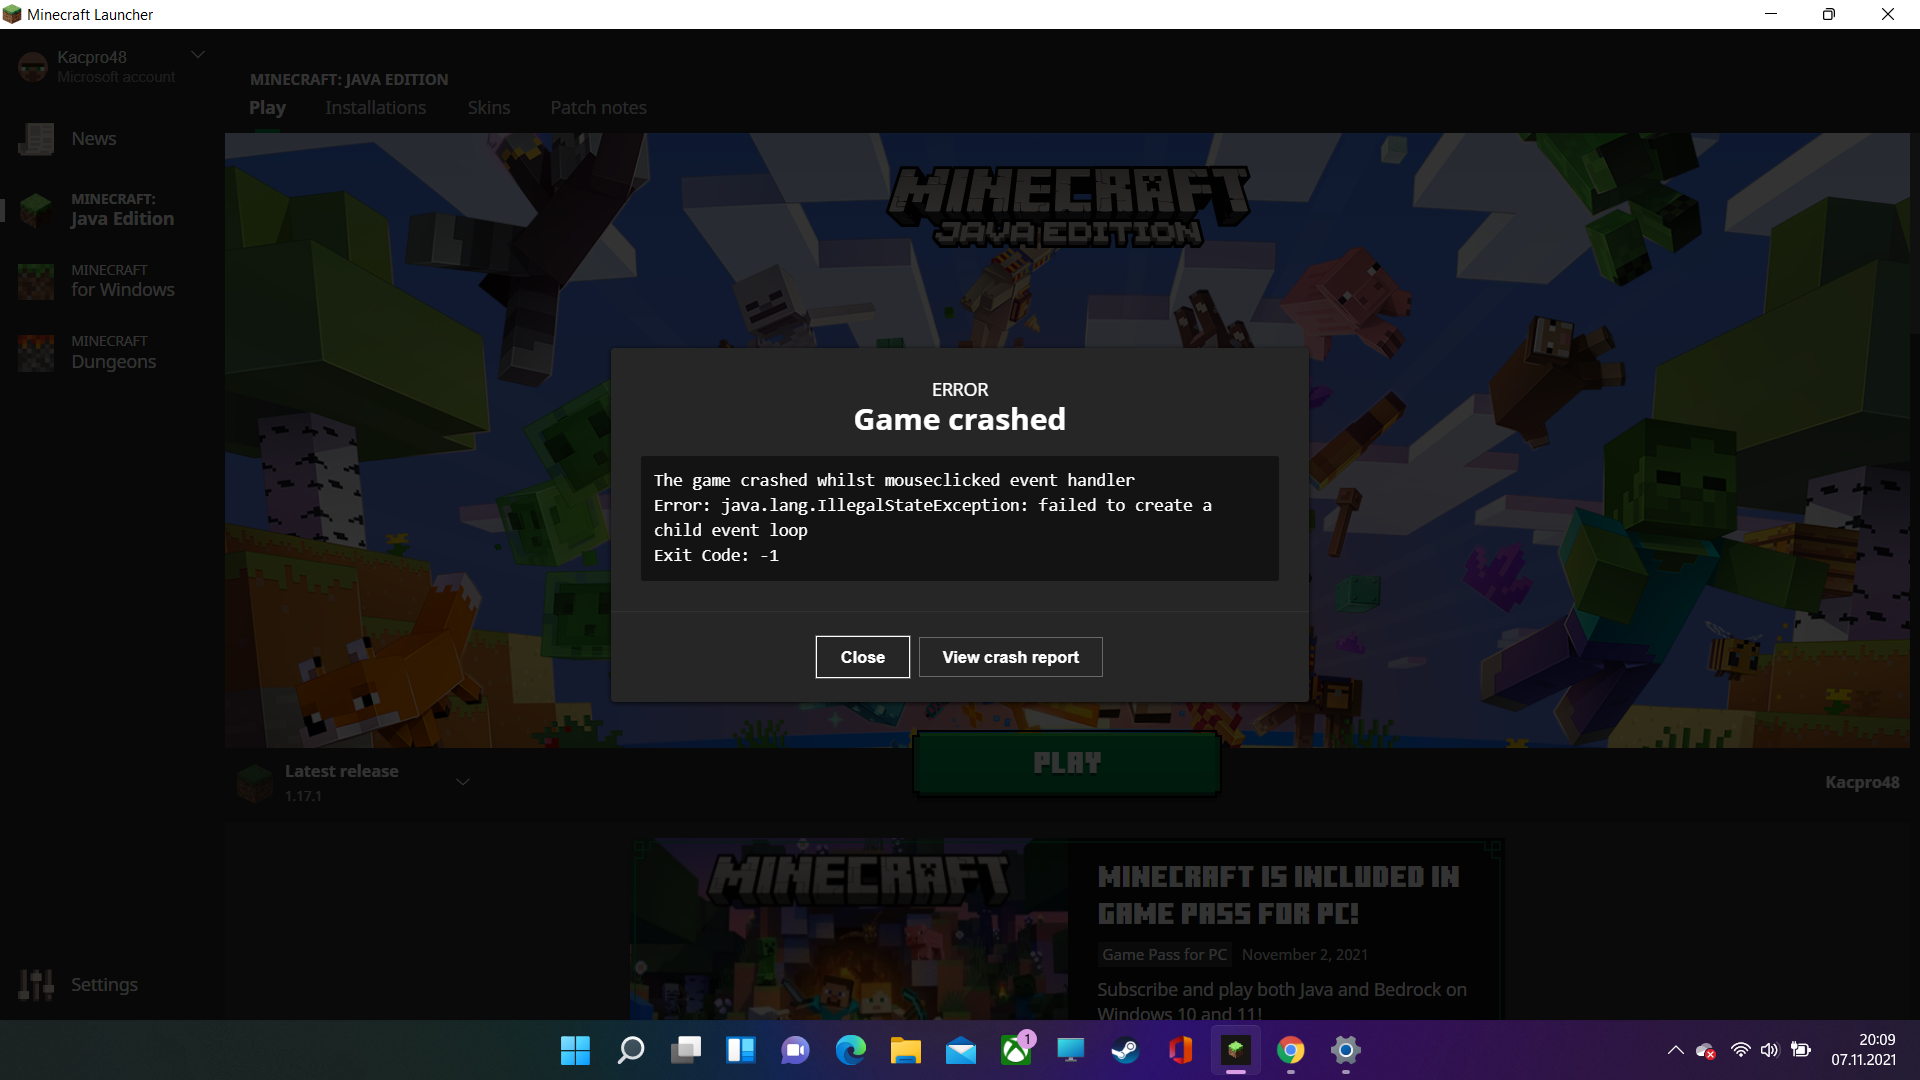Click the Windows Start button
Viewport: 1920px width, 1080px height.
pos(575,1050)
